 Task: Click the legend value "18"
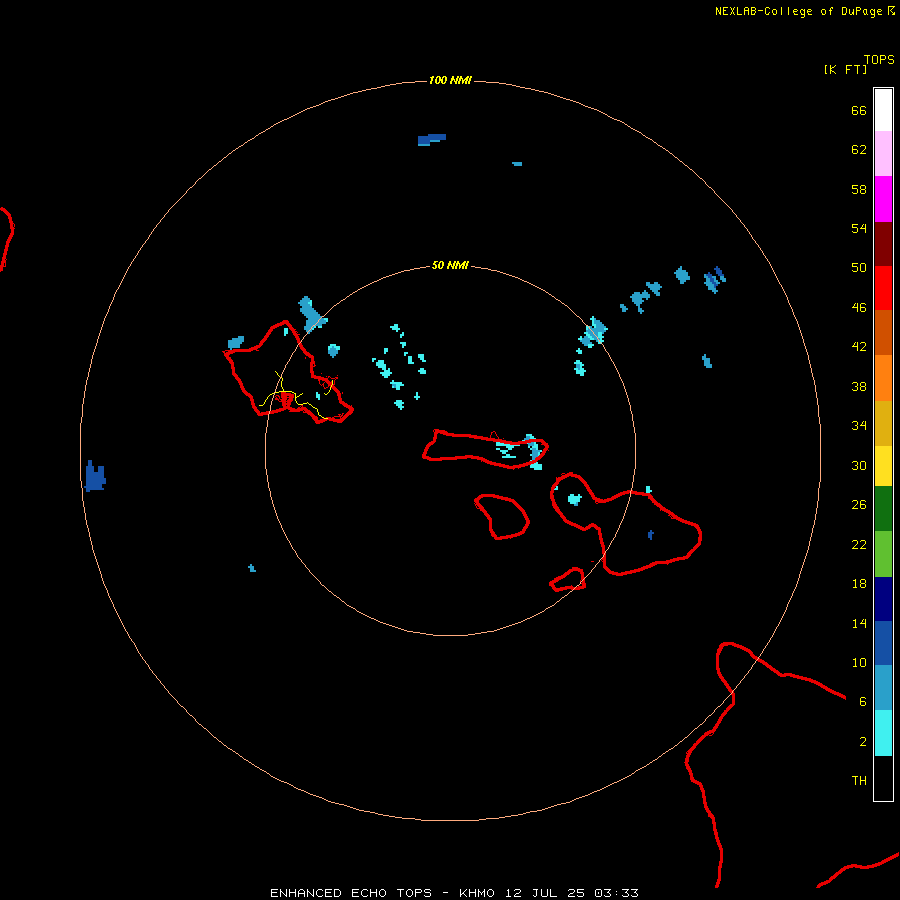tap(859, 584)
